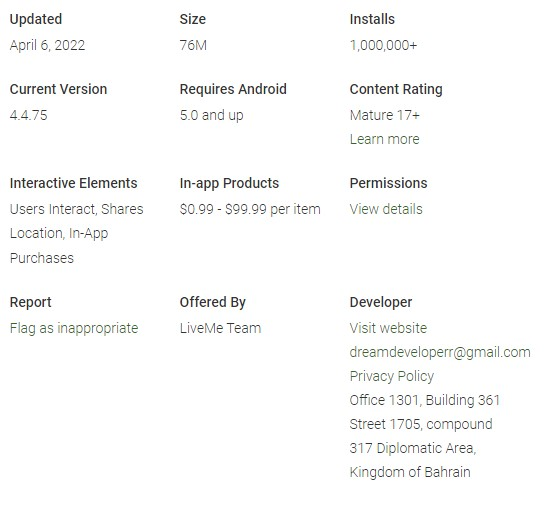Click View details under Permissions
Screen dimensions: 547x519
[x=386, y=209]
